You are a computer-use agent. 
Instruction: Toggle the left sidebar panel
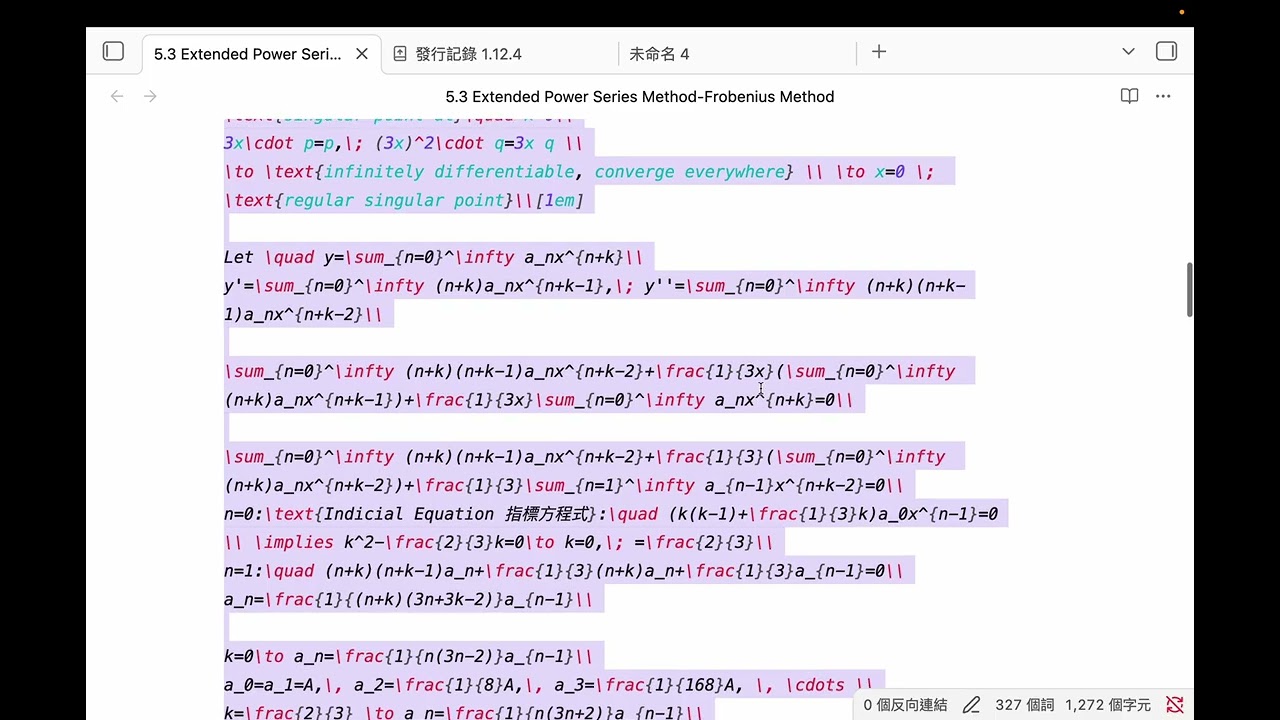pyautogui.click(x=113, y=52)
